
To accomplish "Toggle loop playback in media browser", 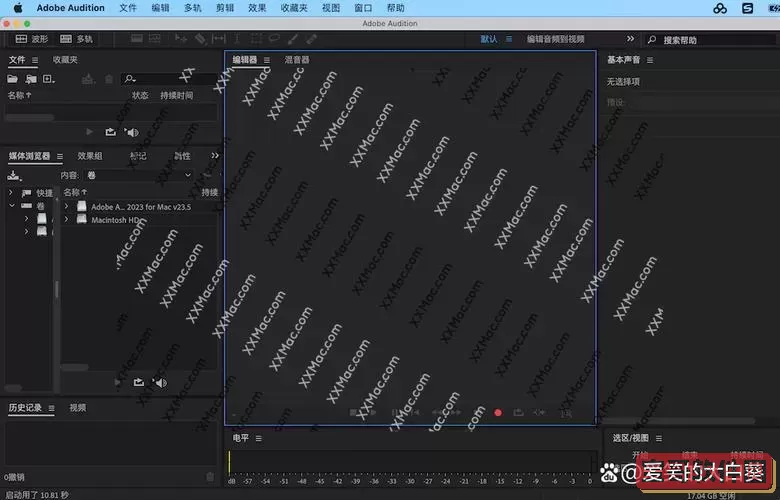I will click(x=139, y=382).
